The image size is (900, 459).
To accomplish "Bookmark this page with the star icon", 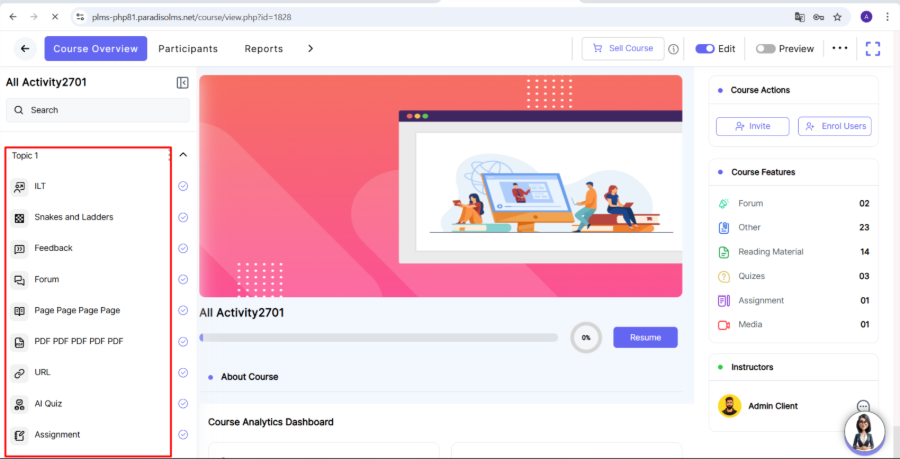I will click(x=837, y=17).
